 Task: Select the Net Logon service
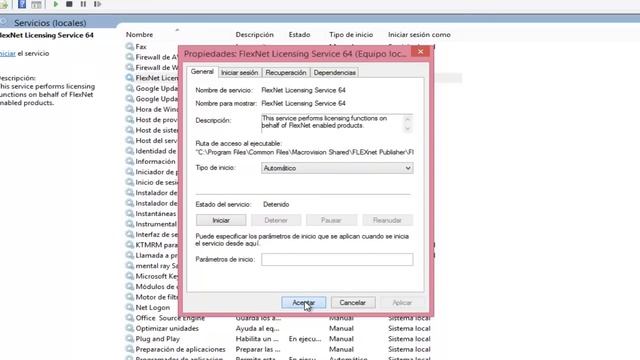[153, 307]
